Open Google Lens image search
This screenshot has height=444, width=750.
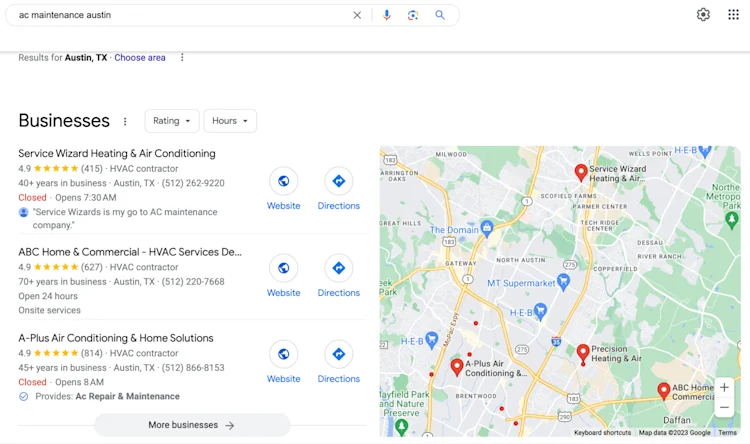[x=413, y=15]
